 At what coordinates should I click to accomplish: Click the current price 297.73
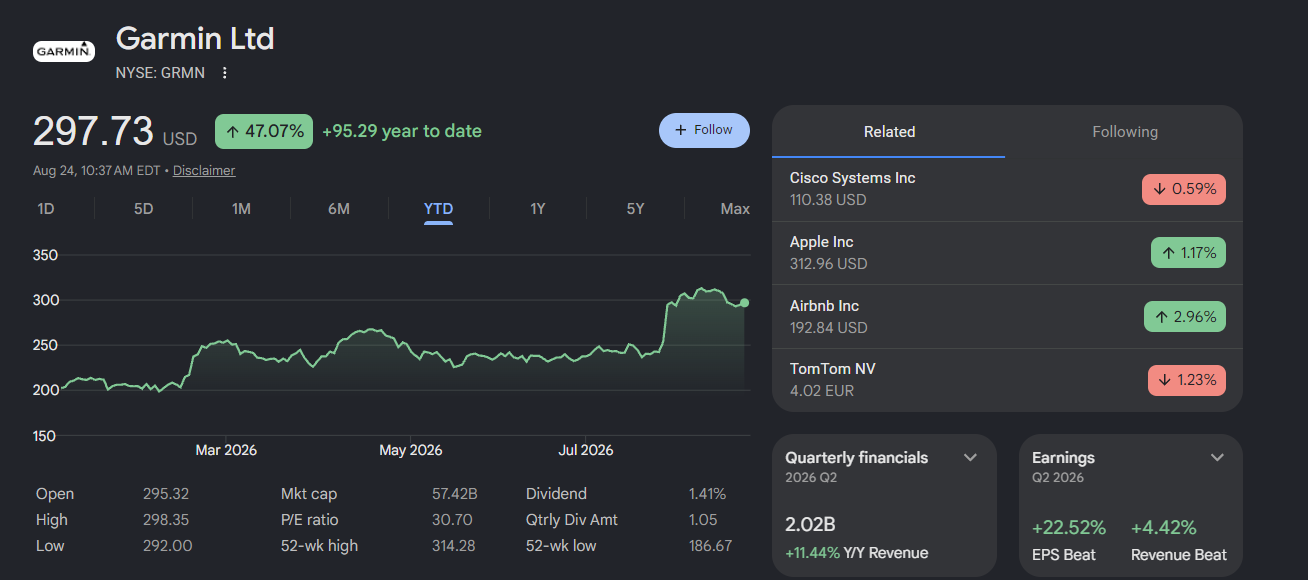click(93, 131)
